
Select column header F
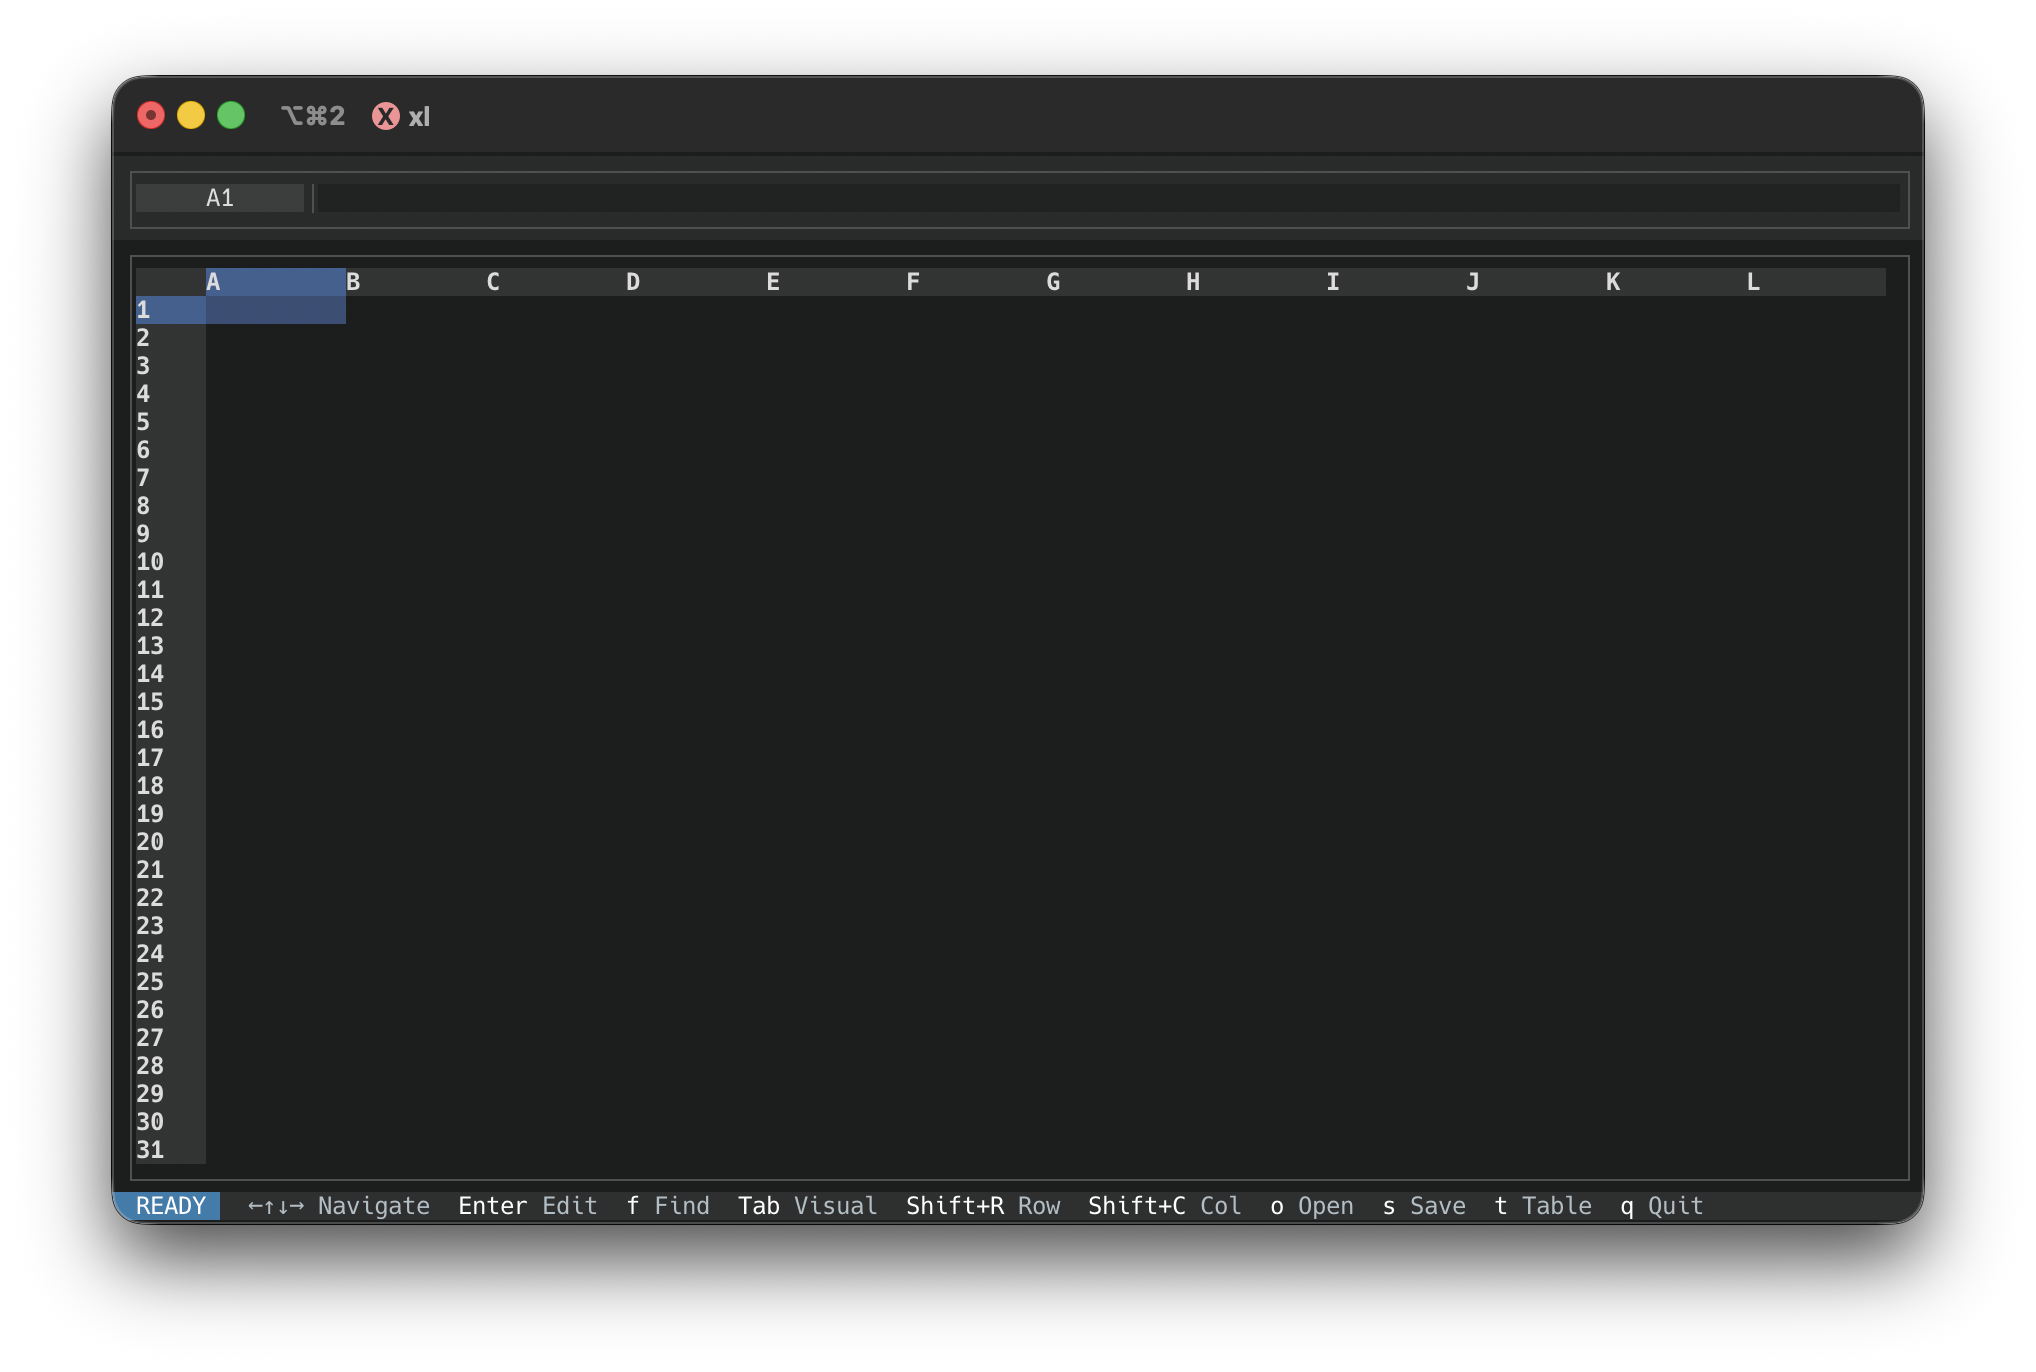click(976, 282)
